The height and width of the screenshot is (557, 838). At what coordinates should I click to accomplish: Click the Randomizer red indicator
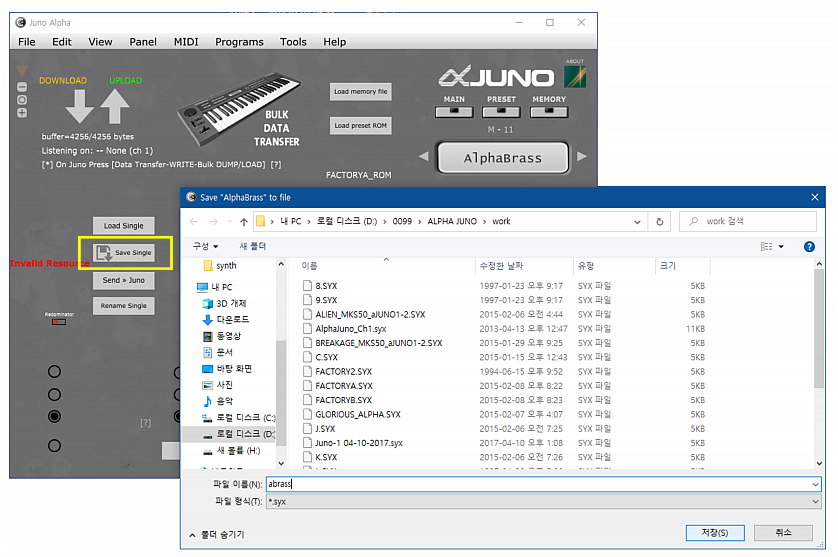[59, 322]
